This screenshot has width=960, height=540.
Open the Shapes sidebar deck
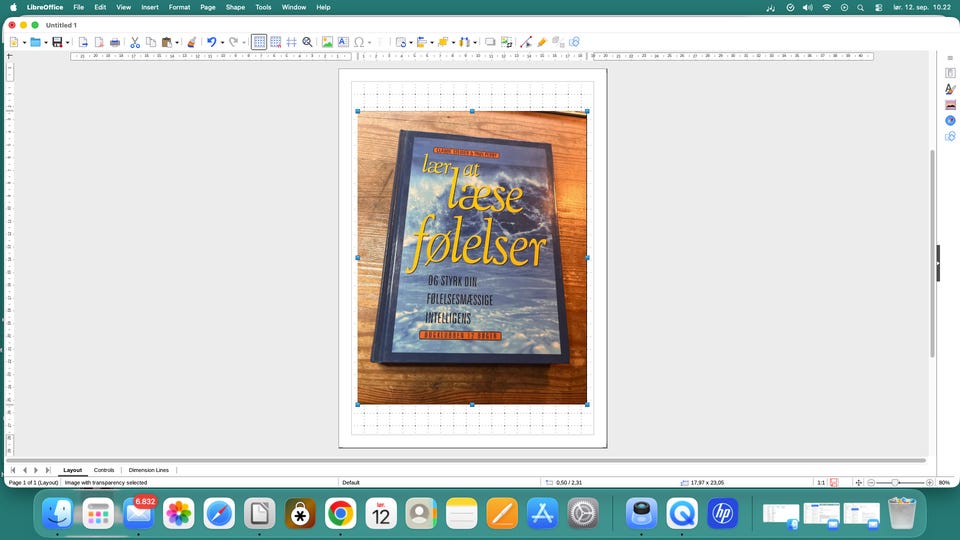(x=950, y=137)
